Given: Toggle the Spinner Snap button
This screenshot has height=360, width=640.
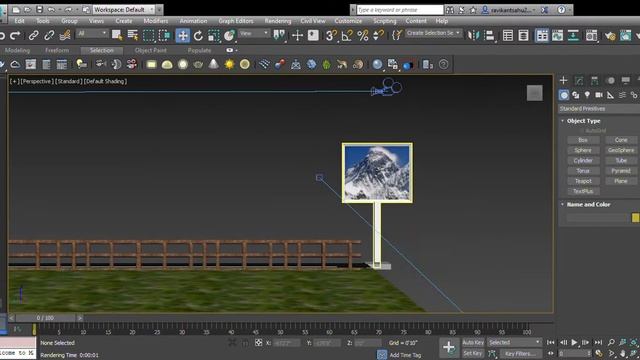Looking at the screenshot, I should [378, 36].
